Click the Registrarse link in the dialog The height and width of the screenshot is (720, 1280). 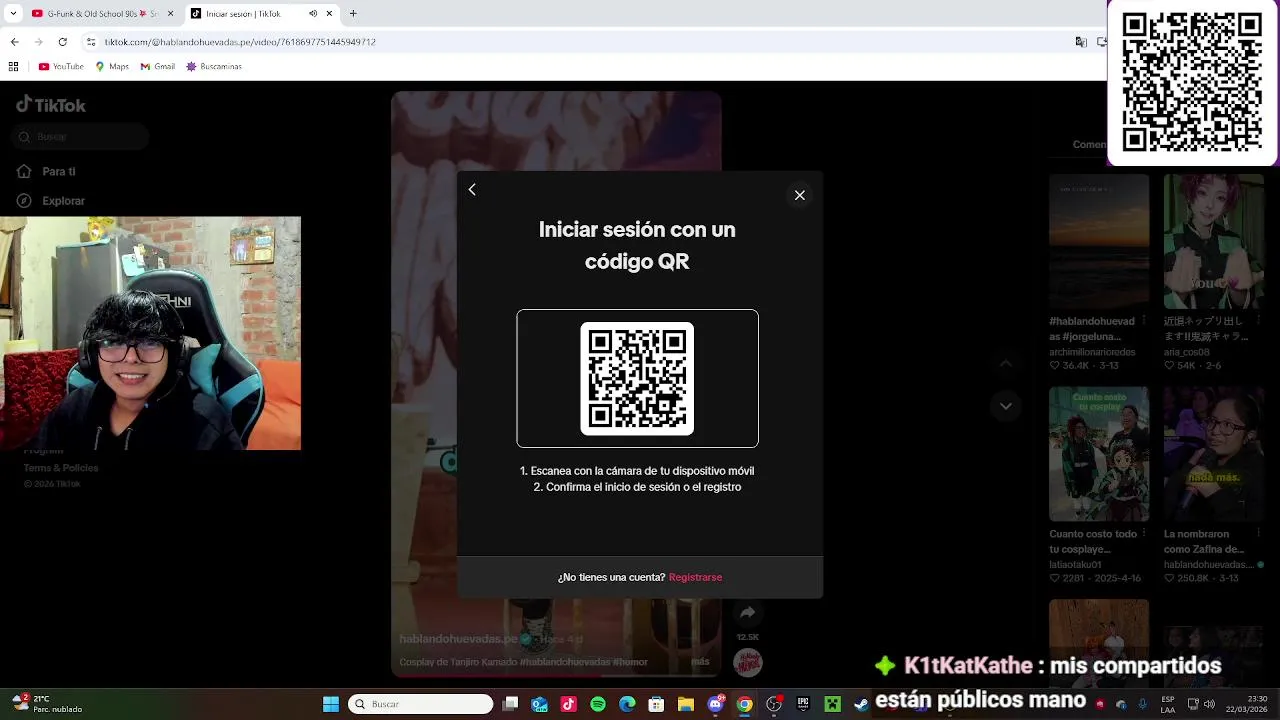tap(695, 577)
